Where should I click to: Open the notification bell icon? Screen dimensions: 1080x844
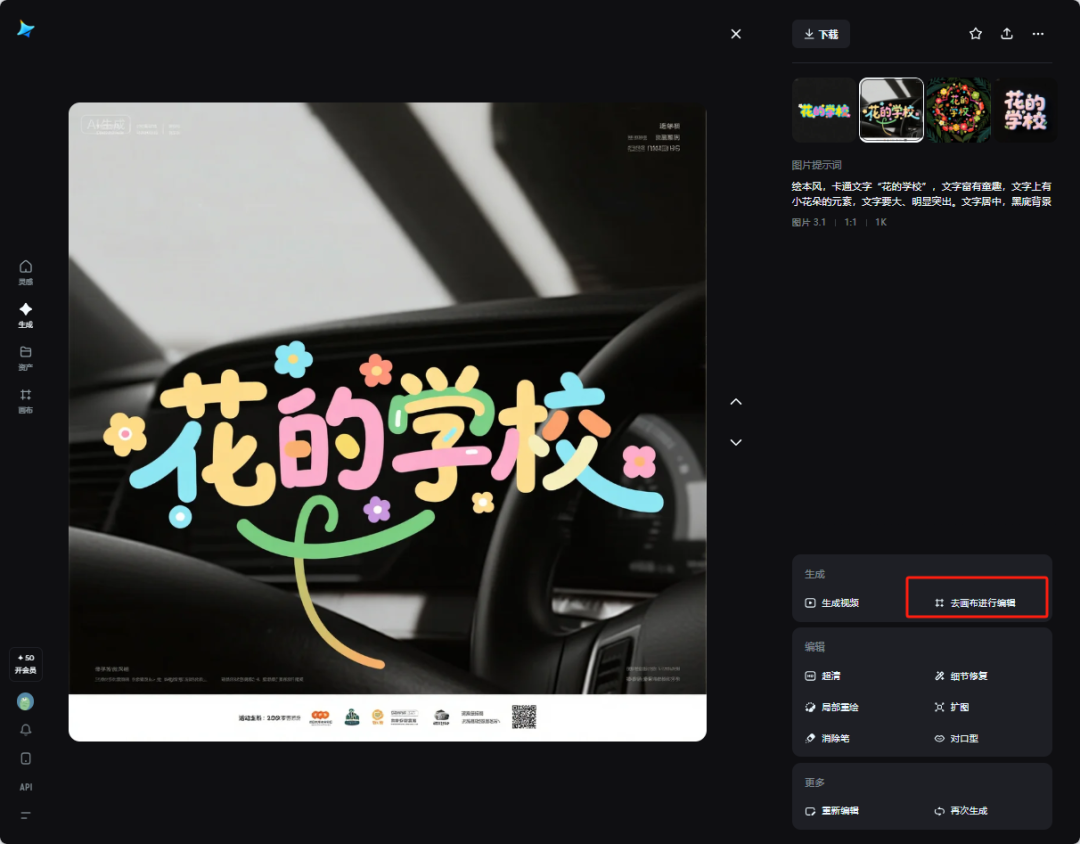[26, 730]
